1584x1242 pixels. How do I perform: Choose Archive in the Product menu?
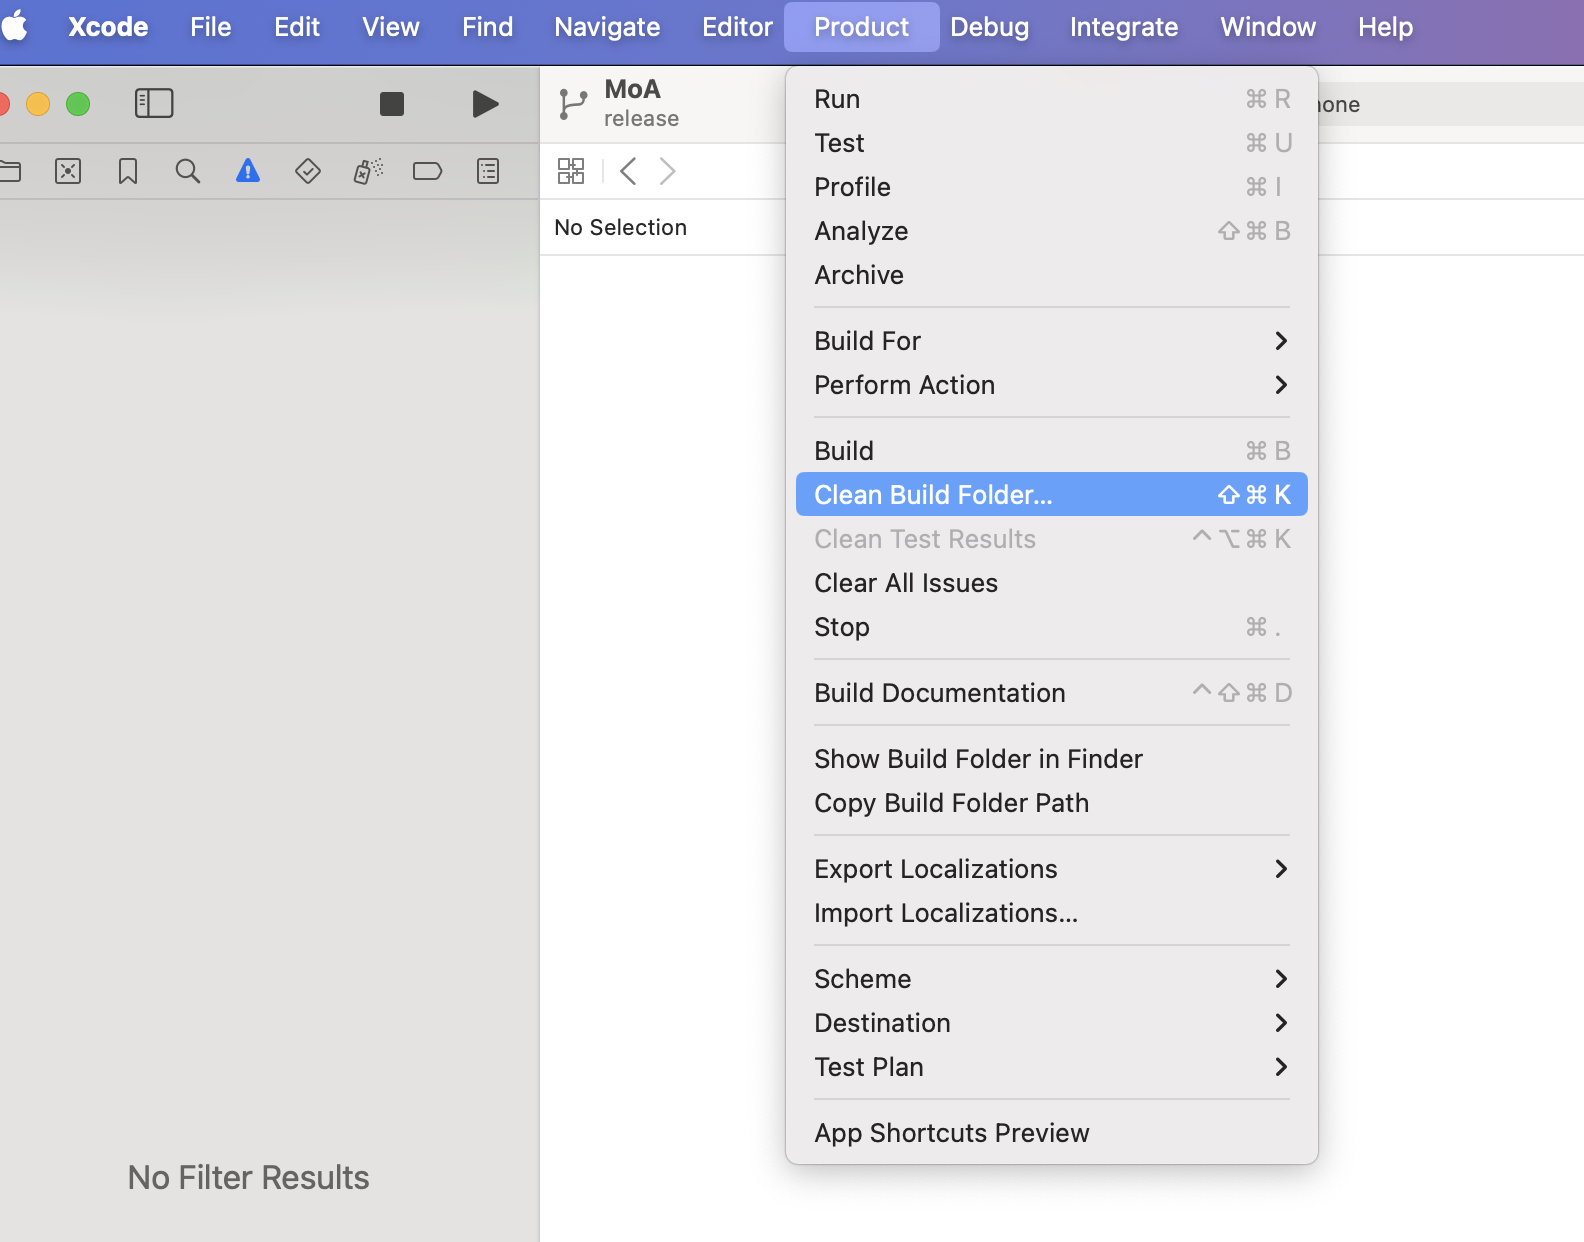[x=1052, y=275]
